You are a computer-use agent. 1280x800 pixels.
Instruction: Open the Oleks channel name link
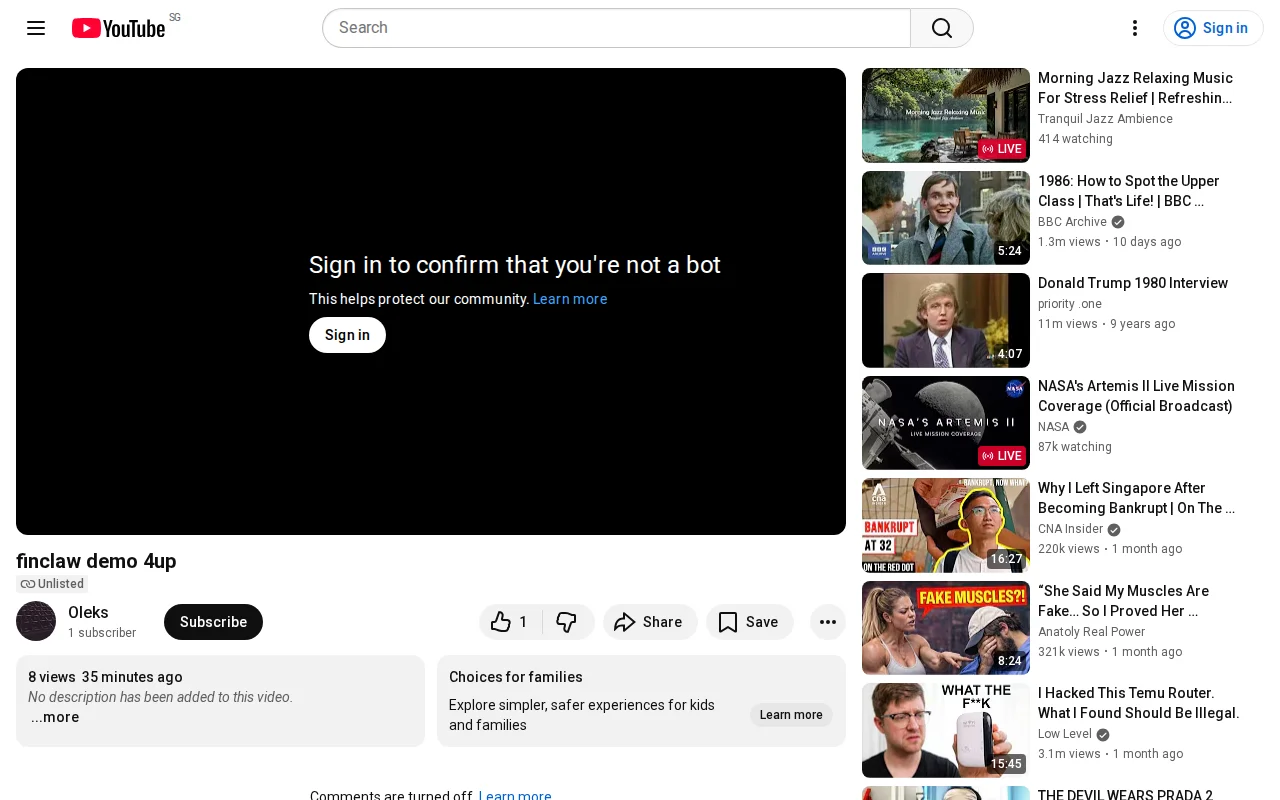click(88, 612)
